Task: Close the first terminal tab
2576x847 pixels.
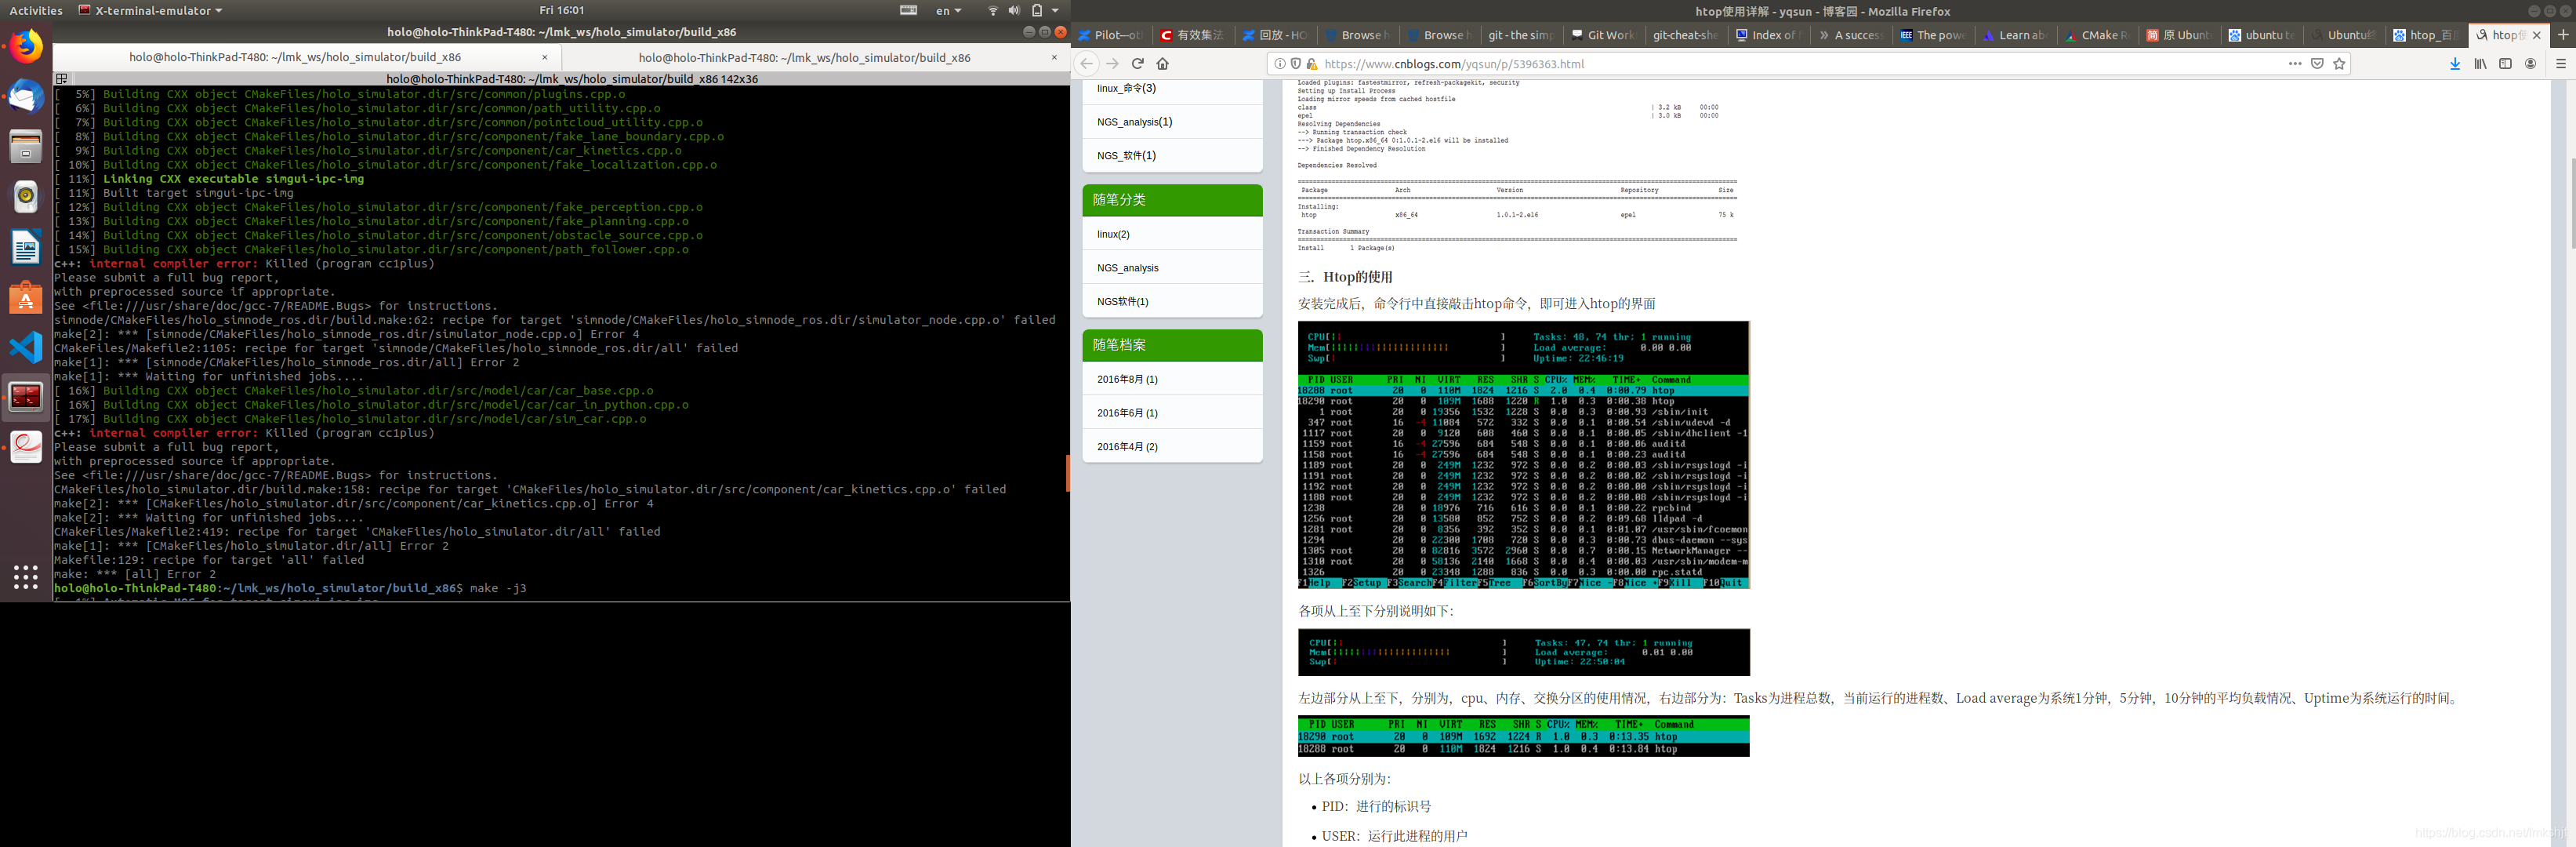Action: point(545,57)
